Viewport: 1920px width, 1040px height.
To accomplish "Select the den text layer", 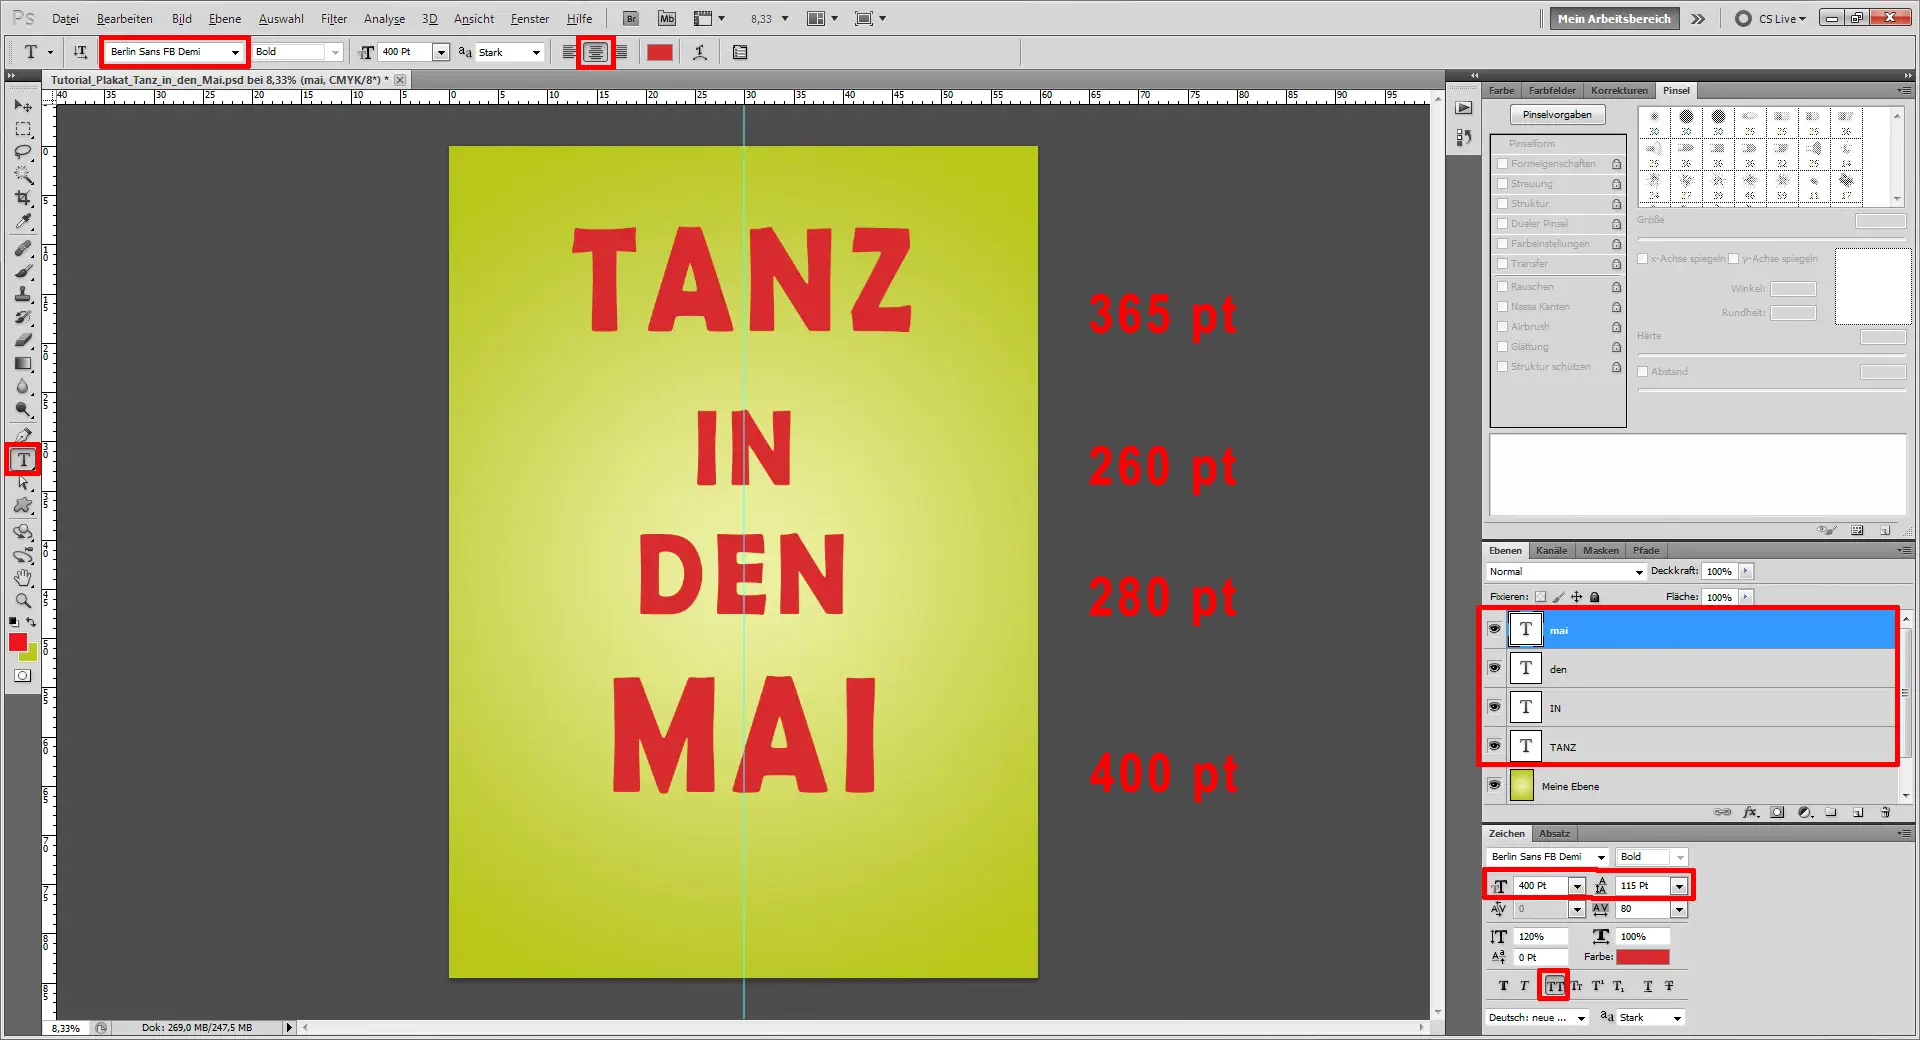I will [x=1650, y=669].
